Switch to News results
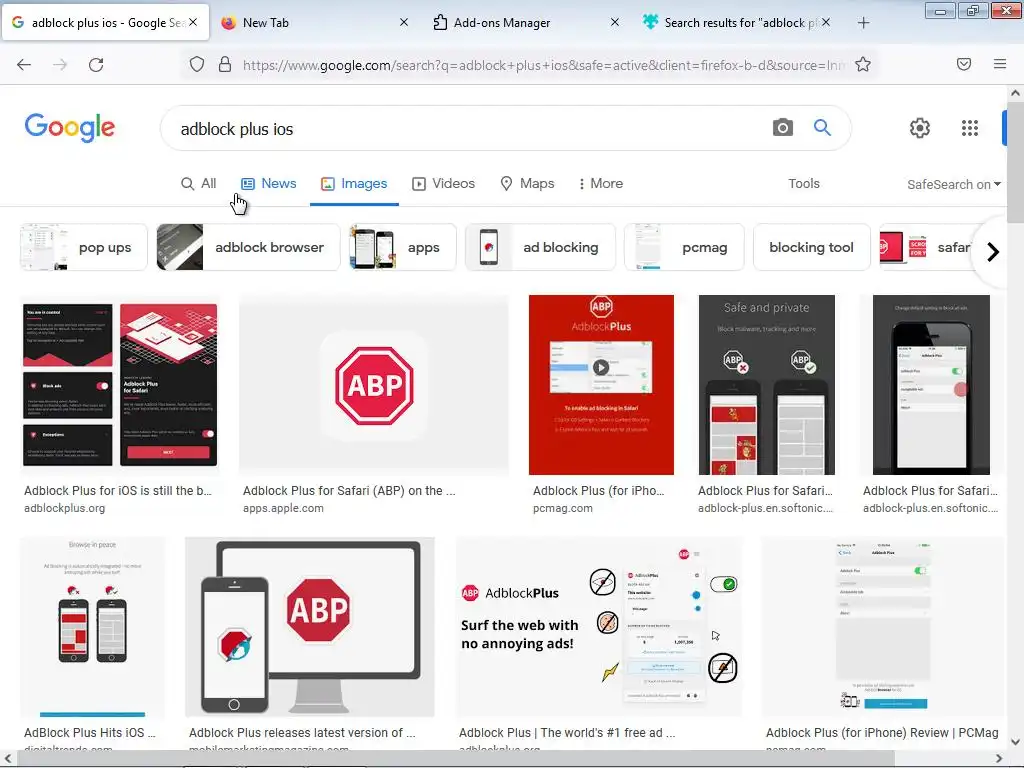The height and width of the screenshot is (768, 1024). click(269, 184)
